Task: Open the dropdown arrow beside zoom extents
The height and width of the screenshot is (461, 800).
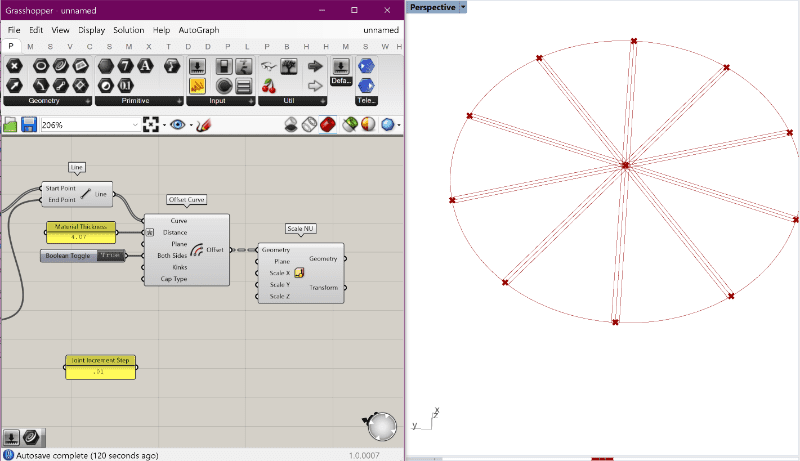Action: pos(164,125)
